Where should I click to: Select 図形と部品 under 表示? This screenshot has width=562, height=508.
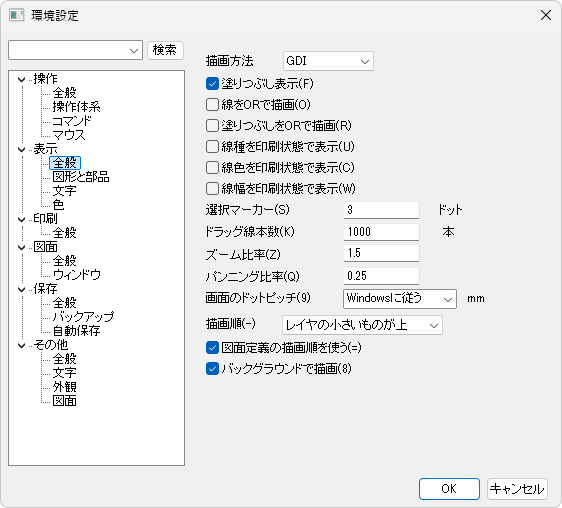click(x=81, y=177)
